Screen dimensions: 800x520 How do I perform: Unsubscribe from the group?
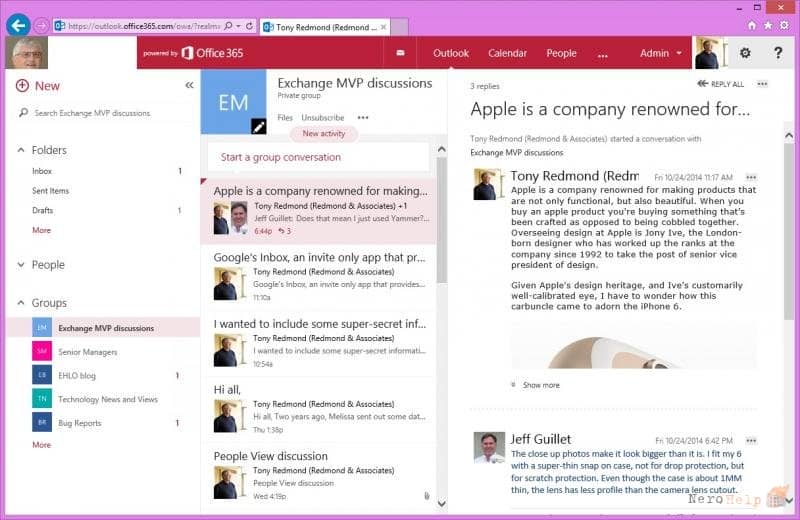click(322, 117)
